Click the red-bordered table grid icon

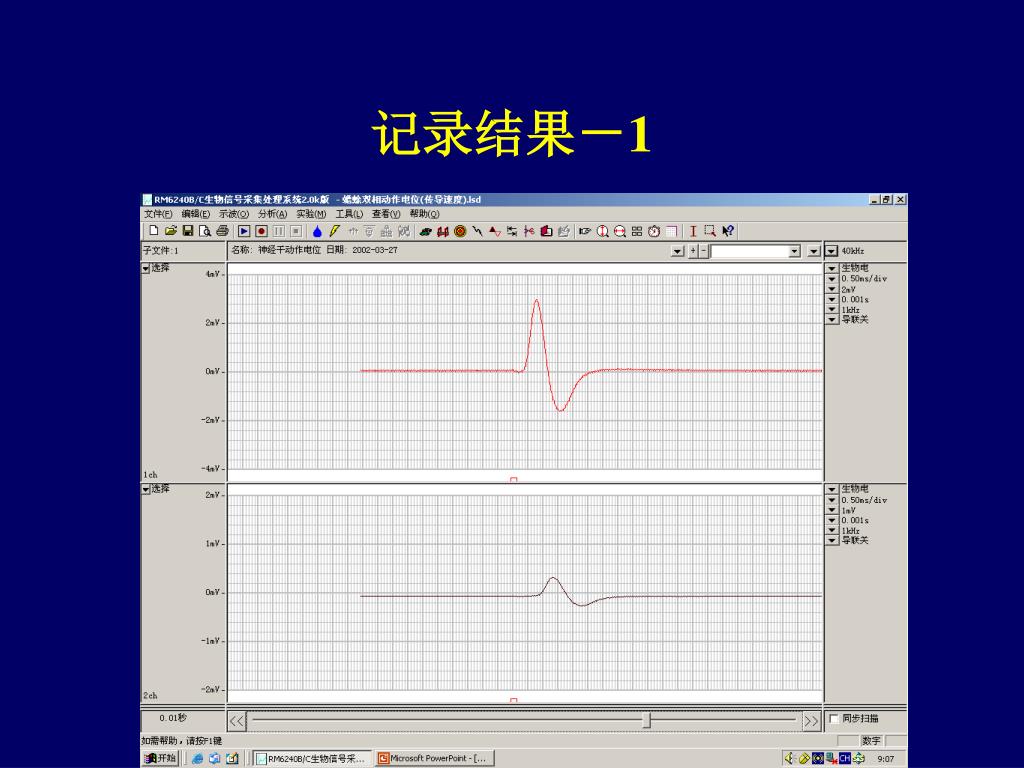671,231
